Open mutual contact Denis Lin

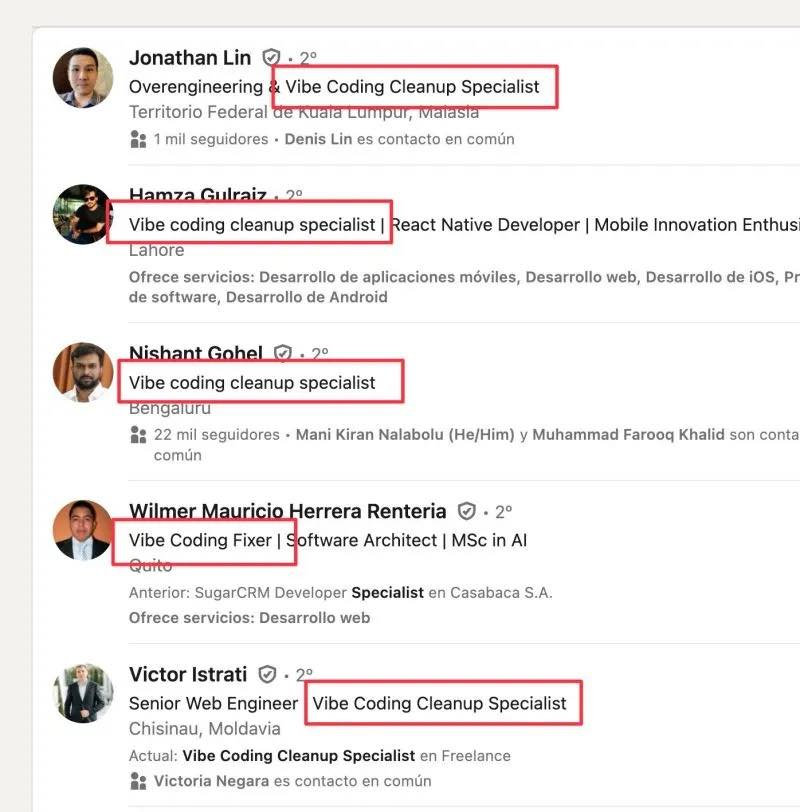[318, 139]
